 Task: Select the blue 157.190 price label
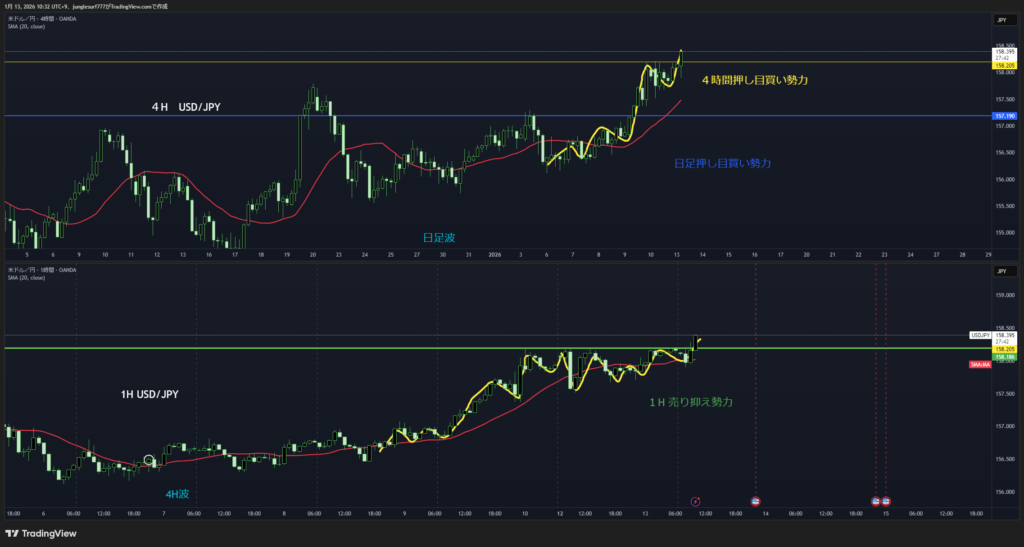[x=1003, y=117]
